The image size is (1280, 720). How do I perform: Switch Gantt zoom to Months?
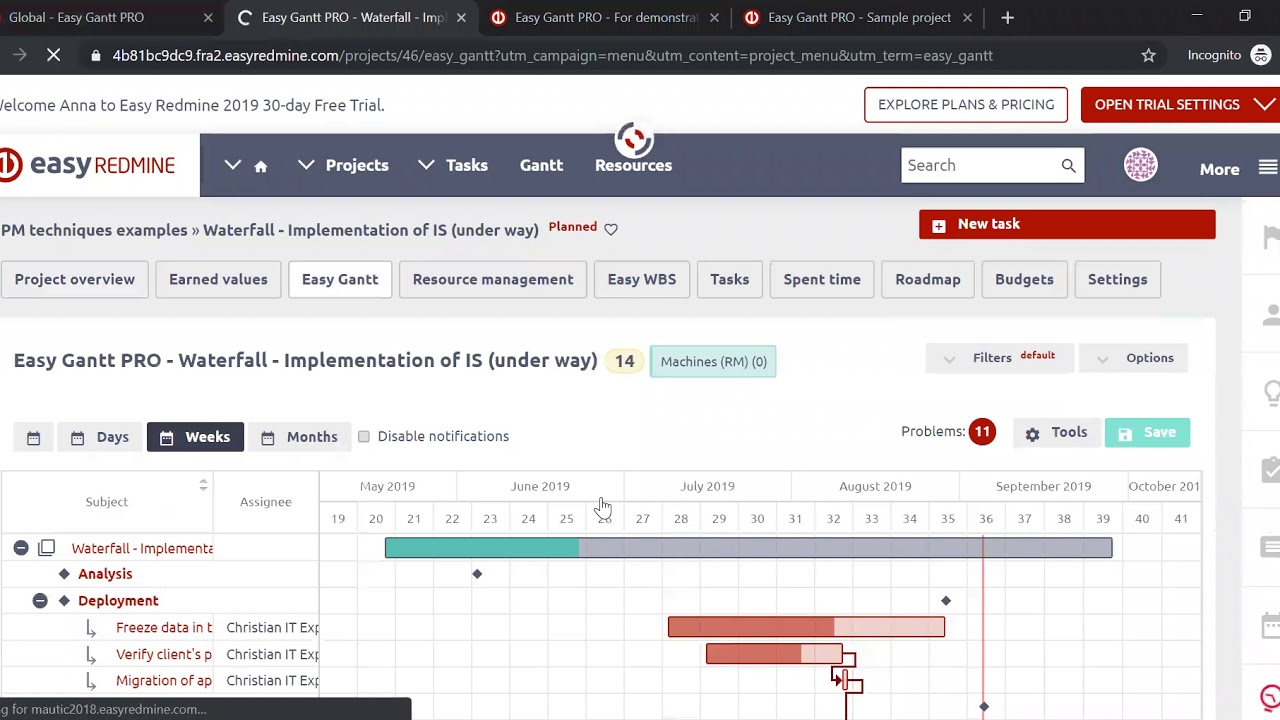coord(299,437)
